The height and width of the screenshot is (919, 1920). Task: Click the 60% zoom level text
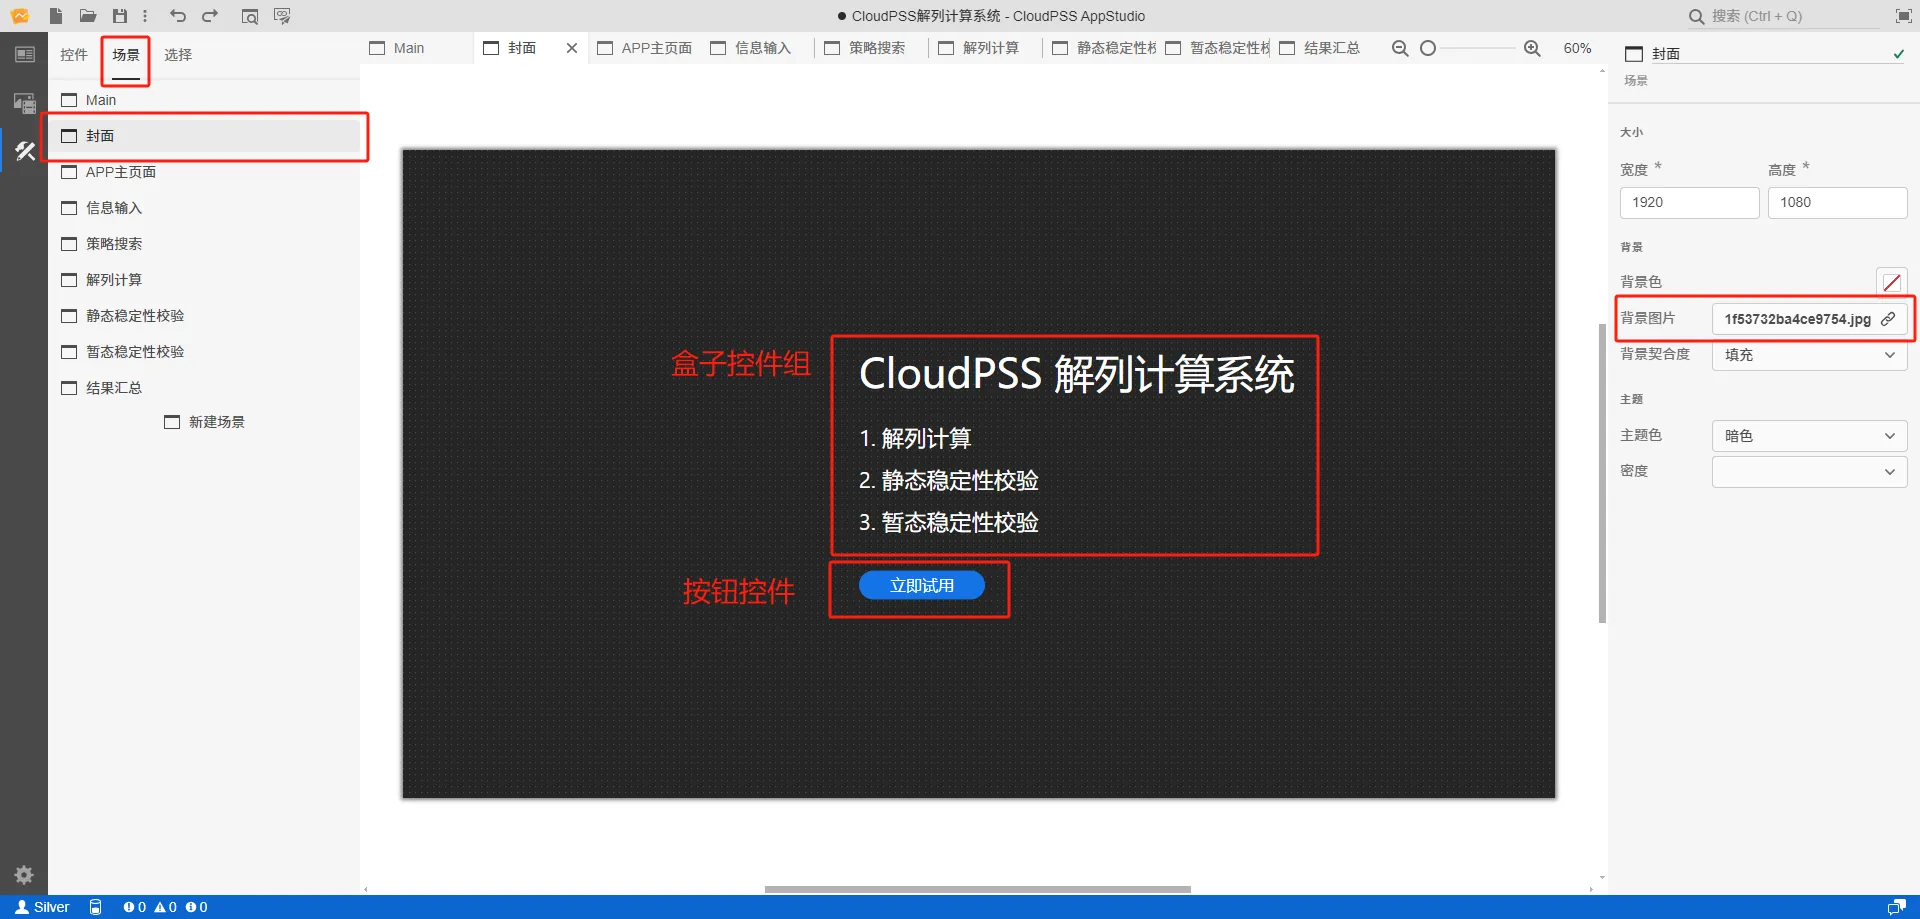pos(1577,48)
